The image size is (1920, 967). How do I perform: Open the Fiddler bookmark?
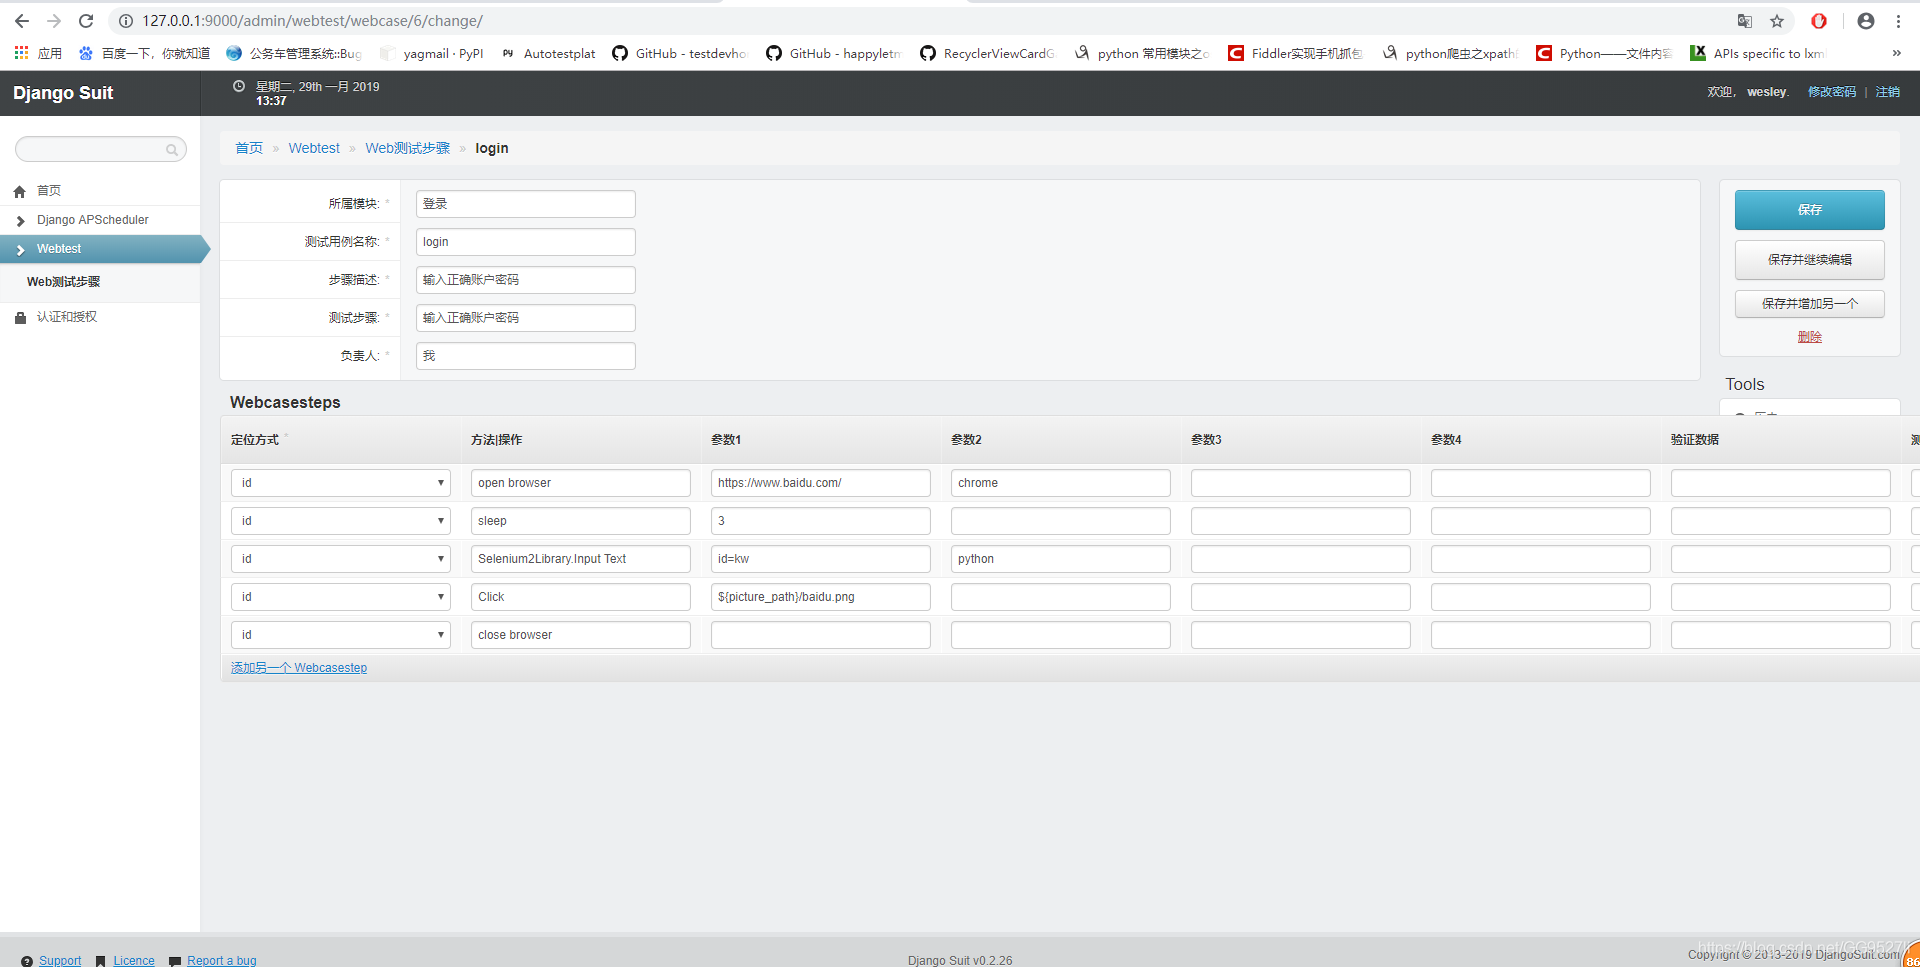[1296, 53]
